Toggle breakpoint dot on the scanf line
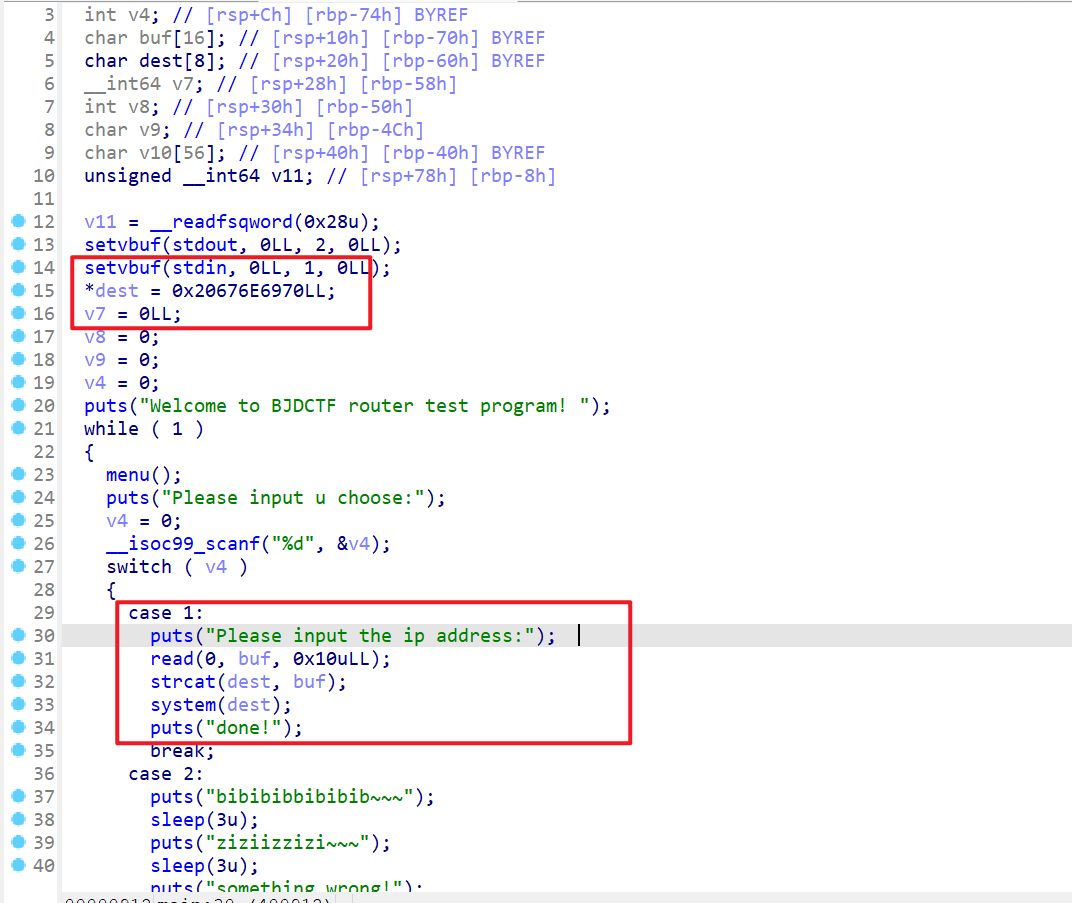This screenshot has width=1072, height=903. point(17,544)
